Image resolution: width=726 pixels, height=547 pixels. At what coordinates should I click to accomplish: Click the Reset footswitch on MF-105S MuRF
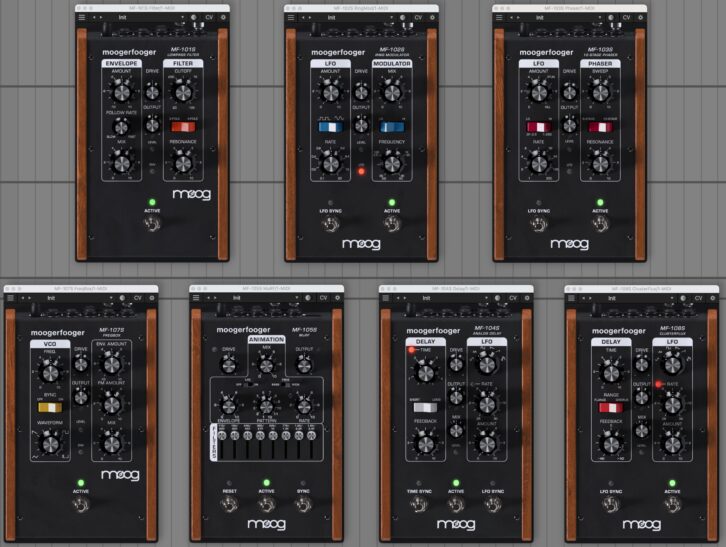tap(230, 505)
